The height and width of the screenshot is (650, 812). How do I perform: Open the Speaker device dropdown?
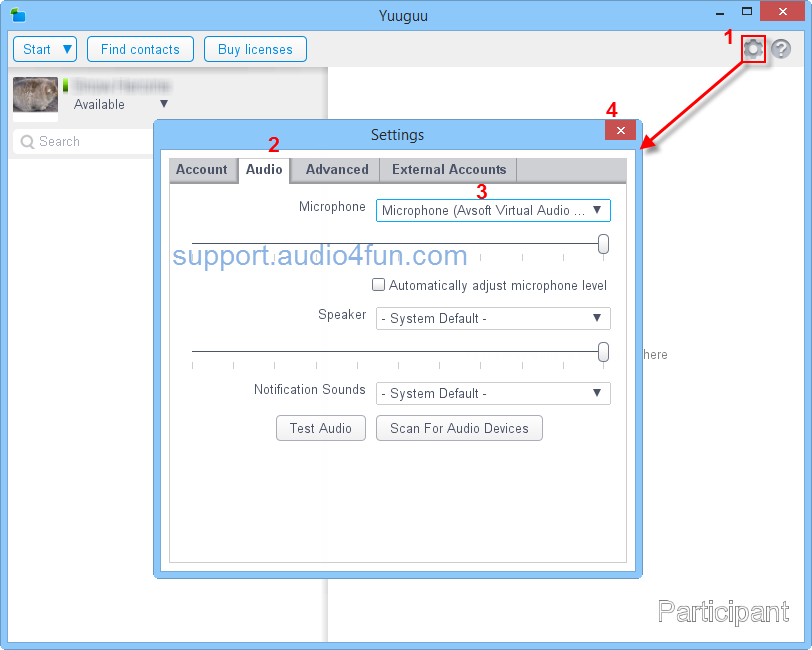coord(493,318)
